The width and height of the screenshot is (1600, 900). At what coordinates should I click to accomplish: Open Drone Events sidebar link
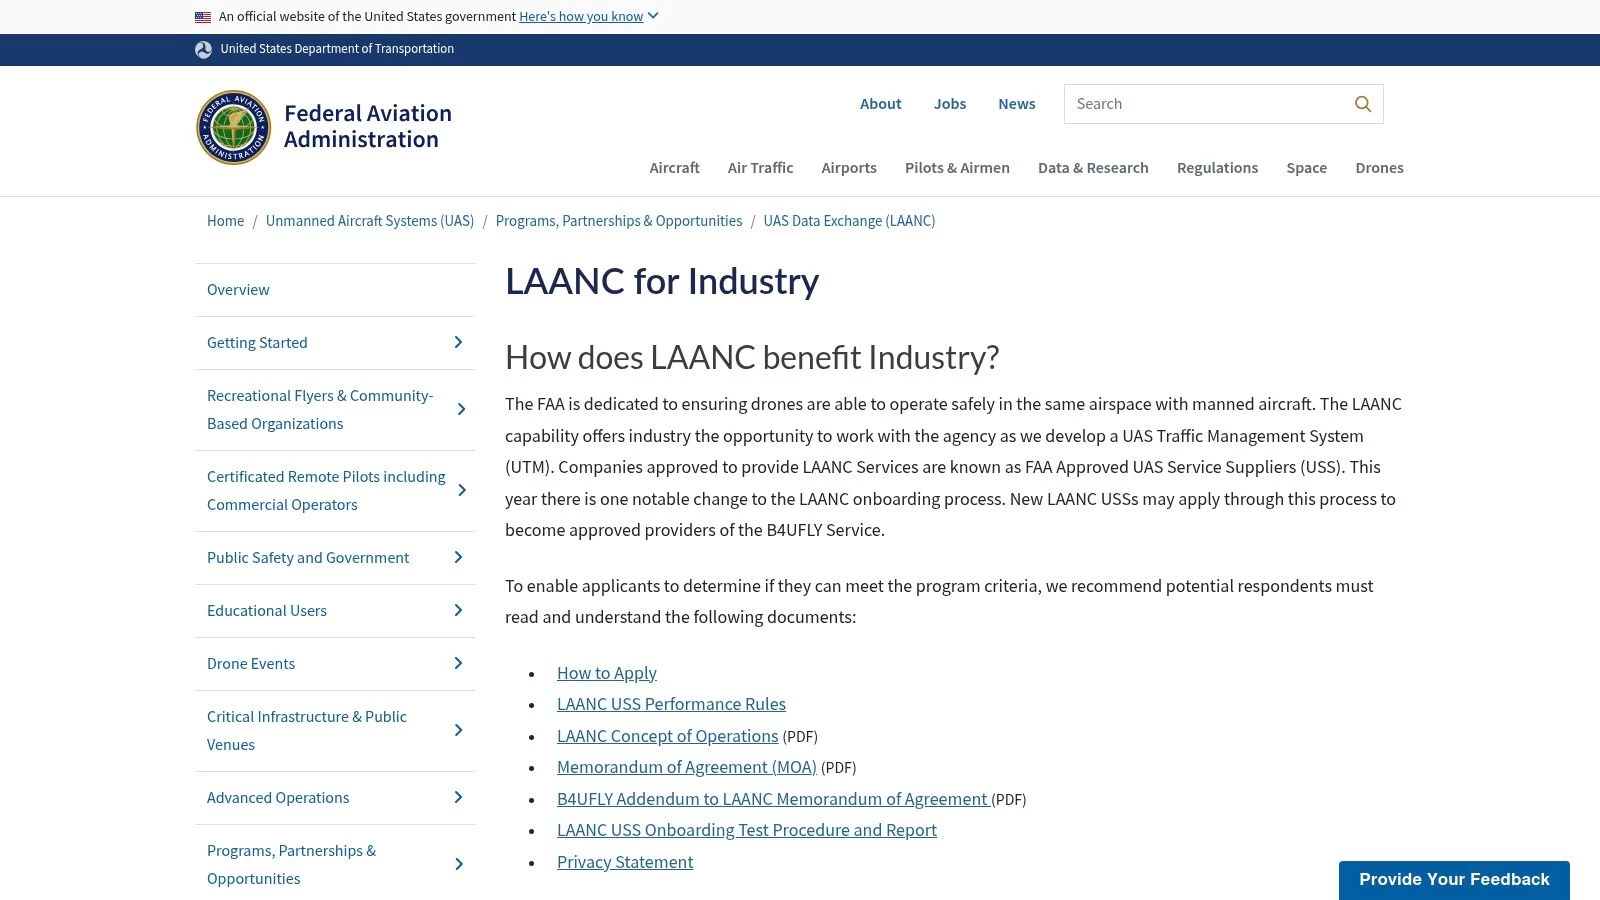(x=251, y=664)
